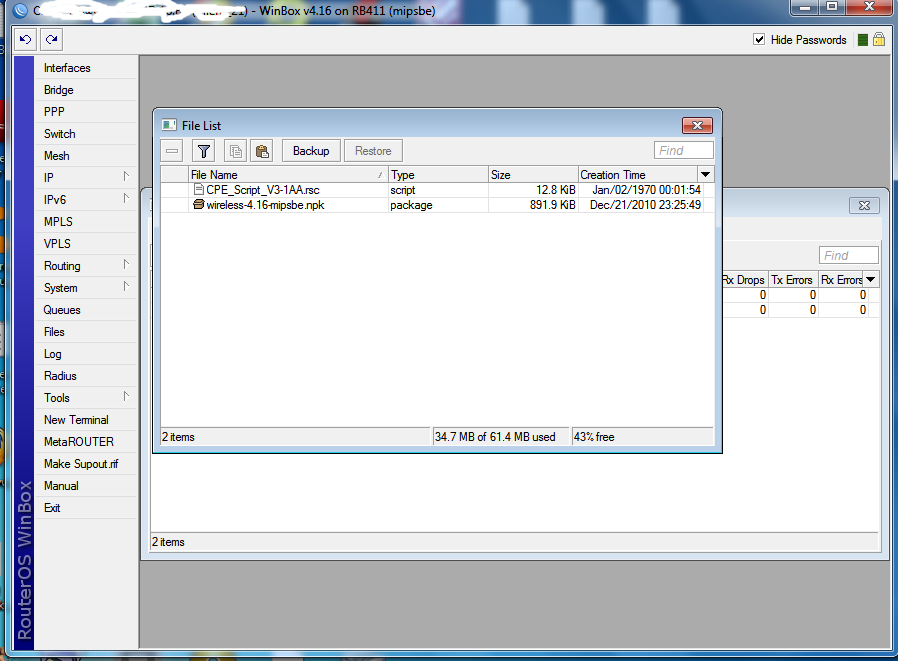Click the Redo arrow in WinBox toolbar

52,40
